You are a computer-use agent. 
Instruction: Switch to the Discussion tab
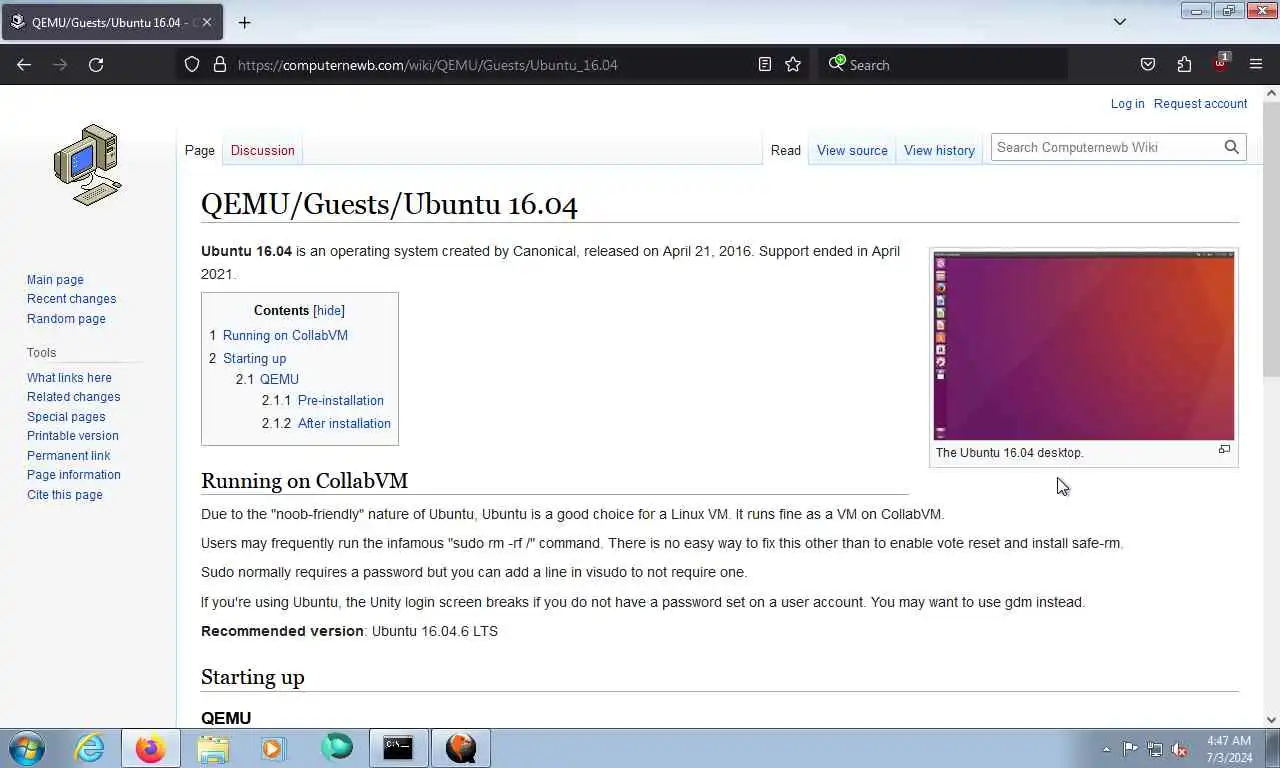click(x=262, y=150)
